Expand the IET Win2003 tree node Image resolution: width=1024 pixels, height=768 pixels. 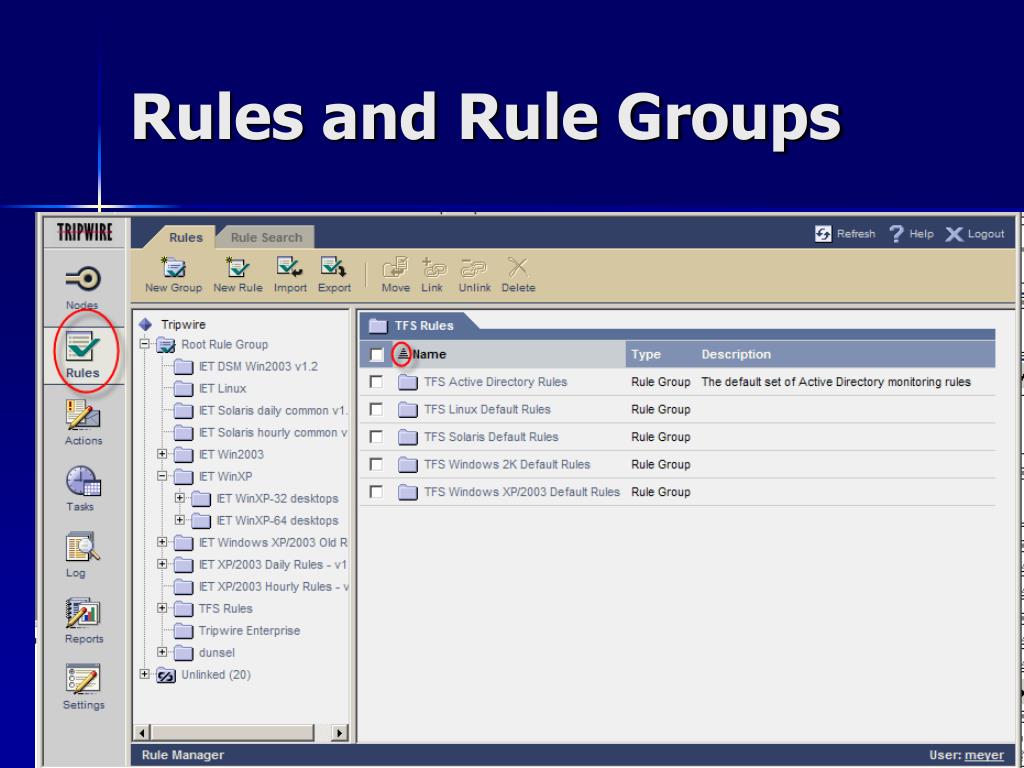coord(162,454)
